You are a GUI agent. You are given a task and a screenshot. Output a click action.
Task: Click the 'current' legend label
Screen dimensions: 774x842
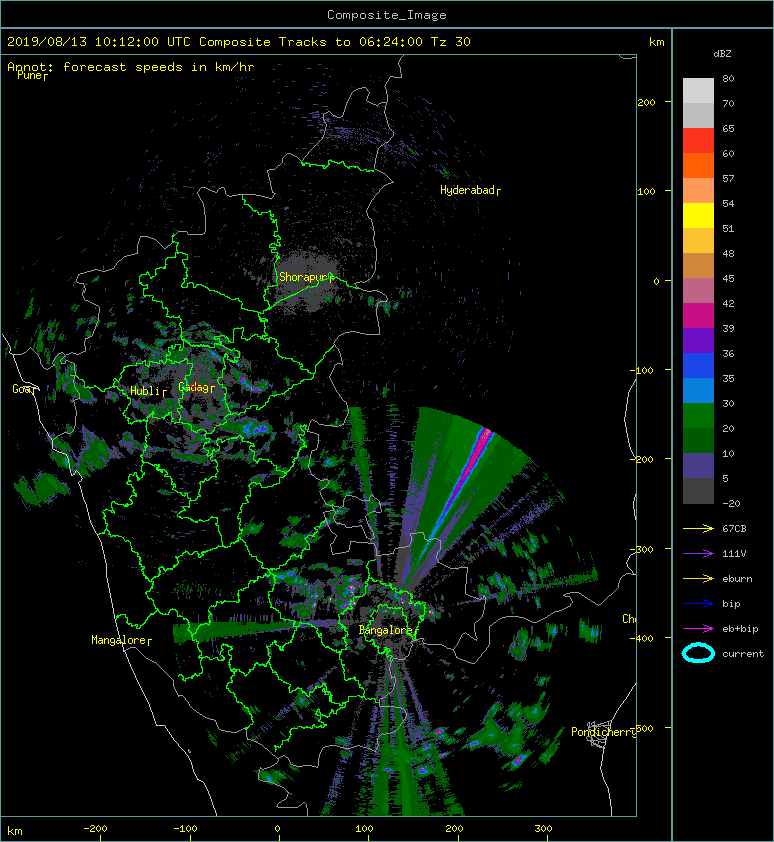click(x=743, y=654)
